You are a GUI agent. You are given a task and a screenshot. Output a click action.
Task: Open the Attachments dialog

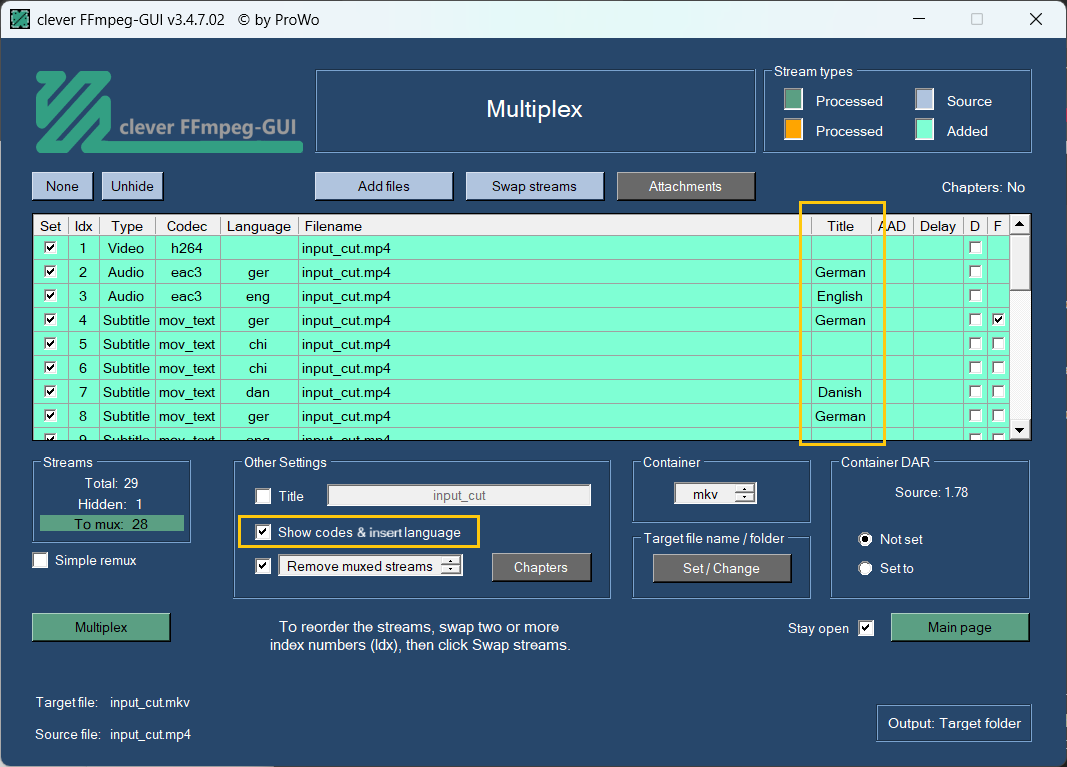[x=685, y=186]
